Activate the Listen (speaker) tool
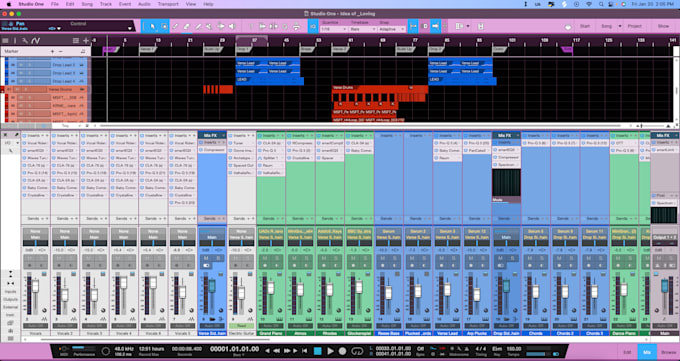 (x=232, y=26)
